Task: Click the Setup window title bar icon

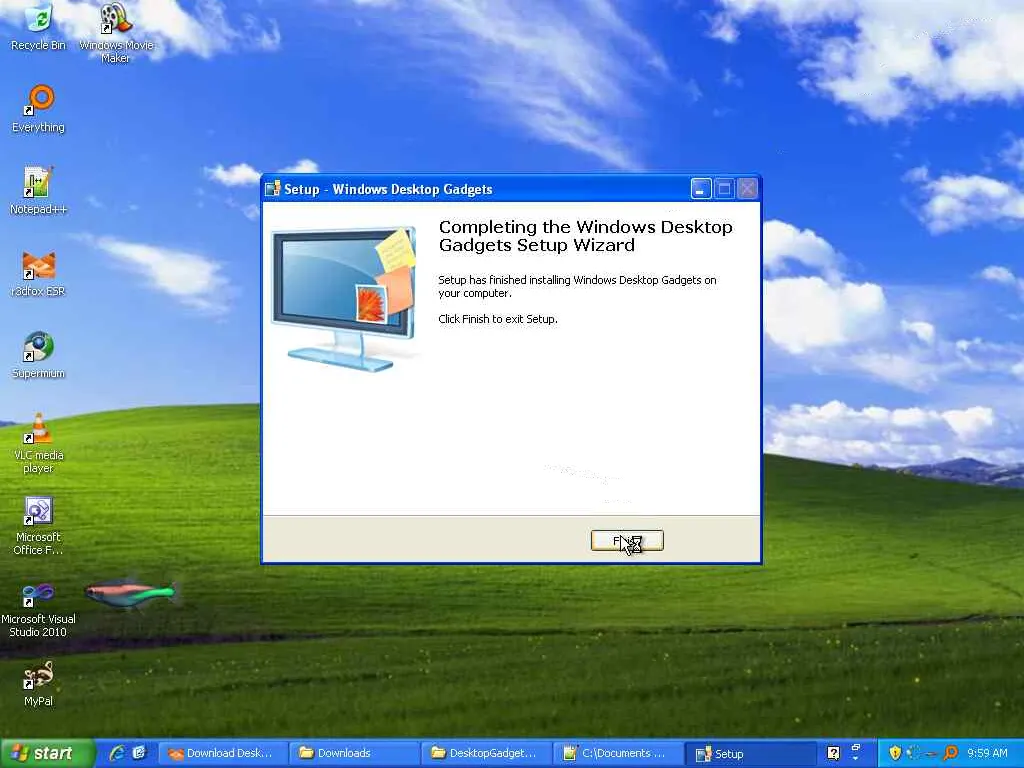Action: [x=273, y=189]
